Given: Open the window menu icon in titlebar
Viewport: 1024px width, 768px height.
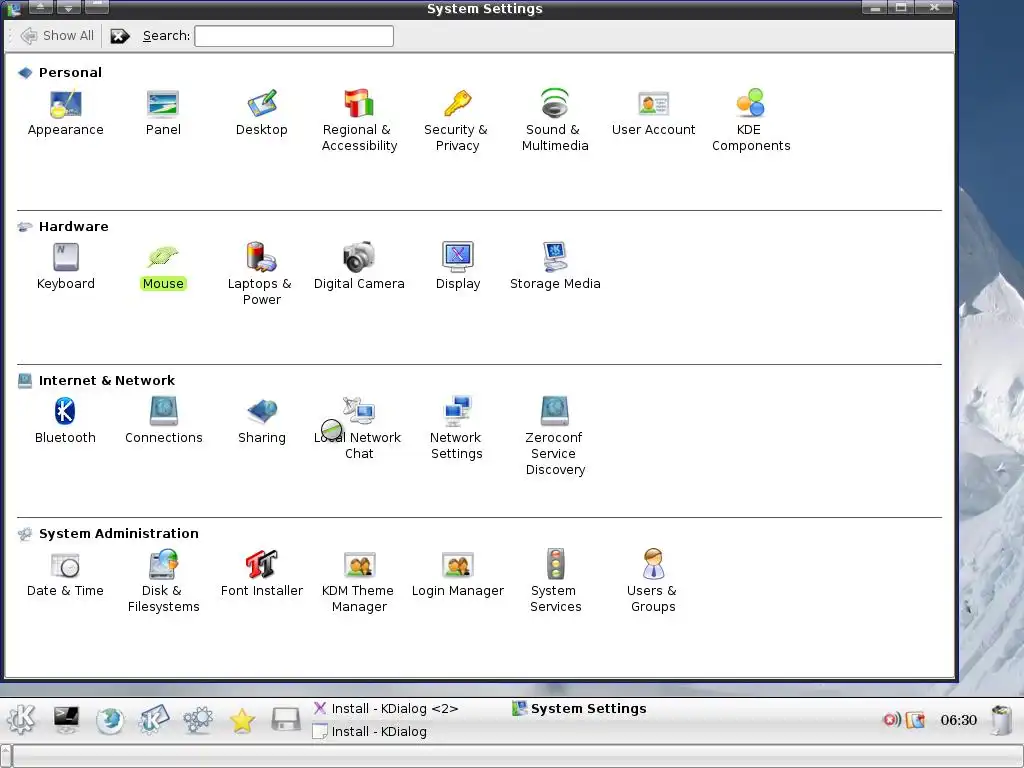Looking at the screenshot, I should click(x=13, y=8).
